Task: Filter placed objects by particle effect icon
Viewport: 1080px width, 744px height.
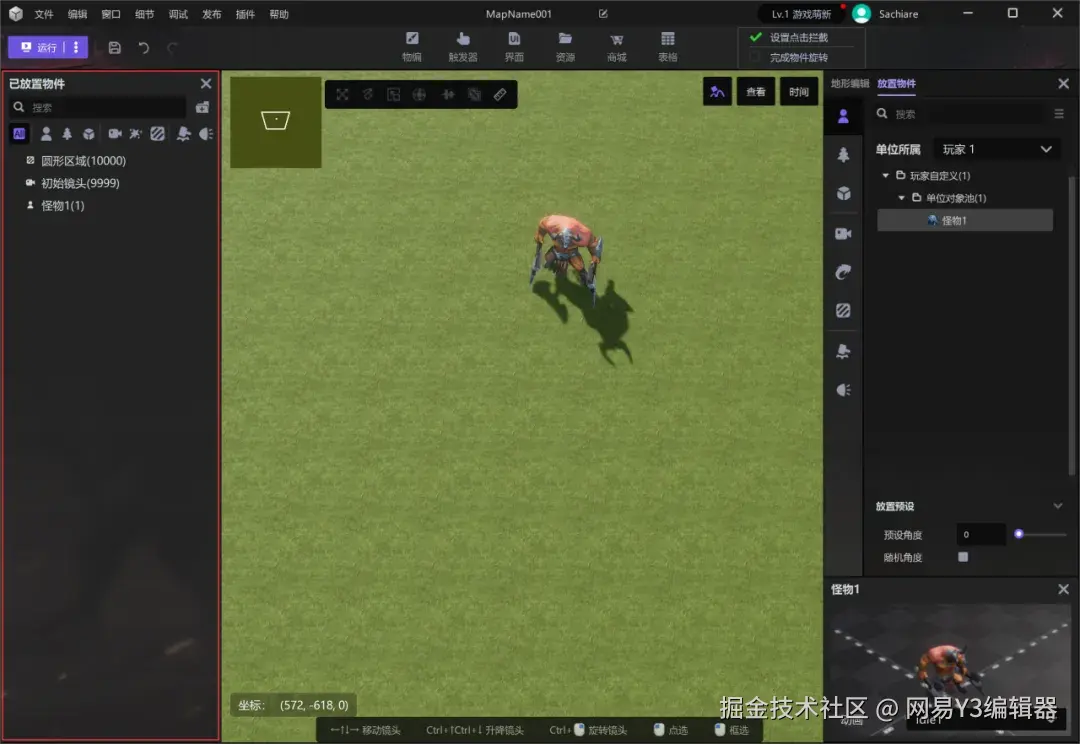Action: tap(135, 134)
